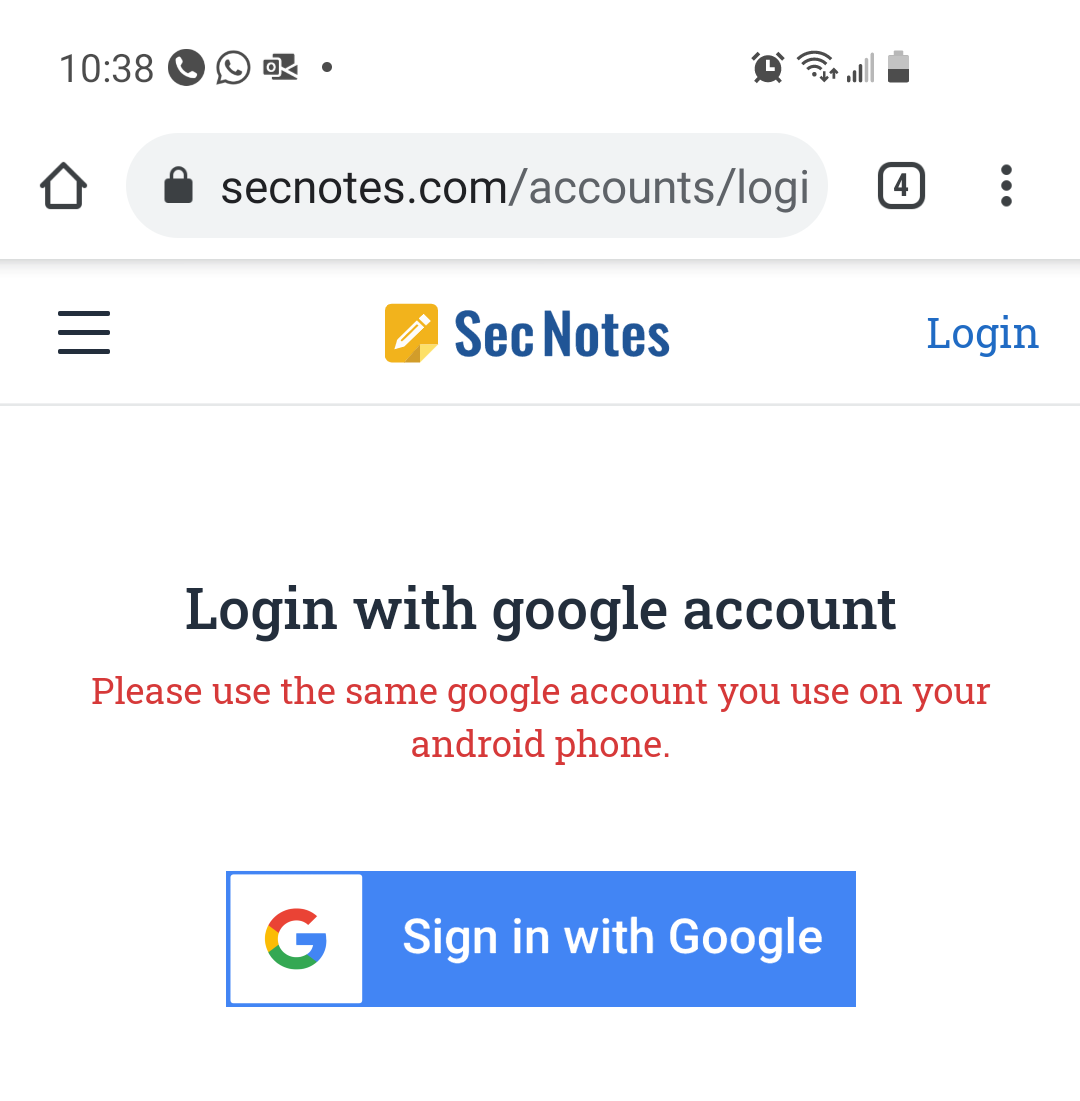Tap the browser home icon
Viewport: 1080px width, 1101px height.
coord(63,186)
